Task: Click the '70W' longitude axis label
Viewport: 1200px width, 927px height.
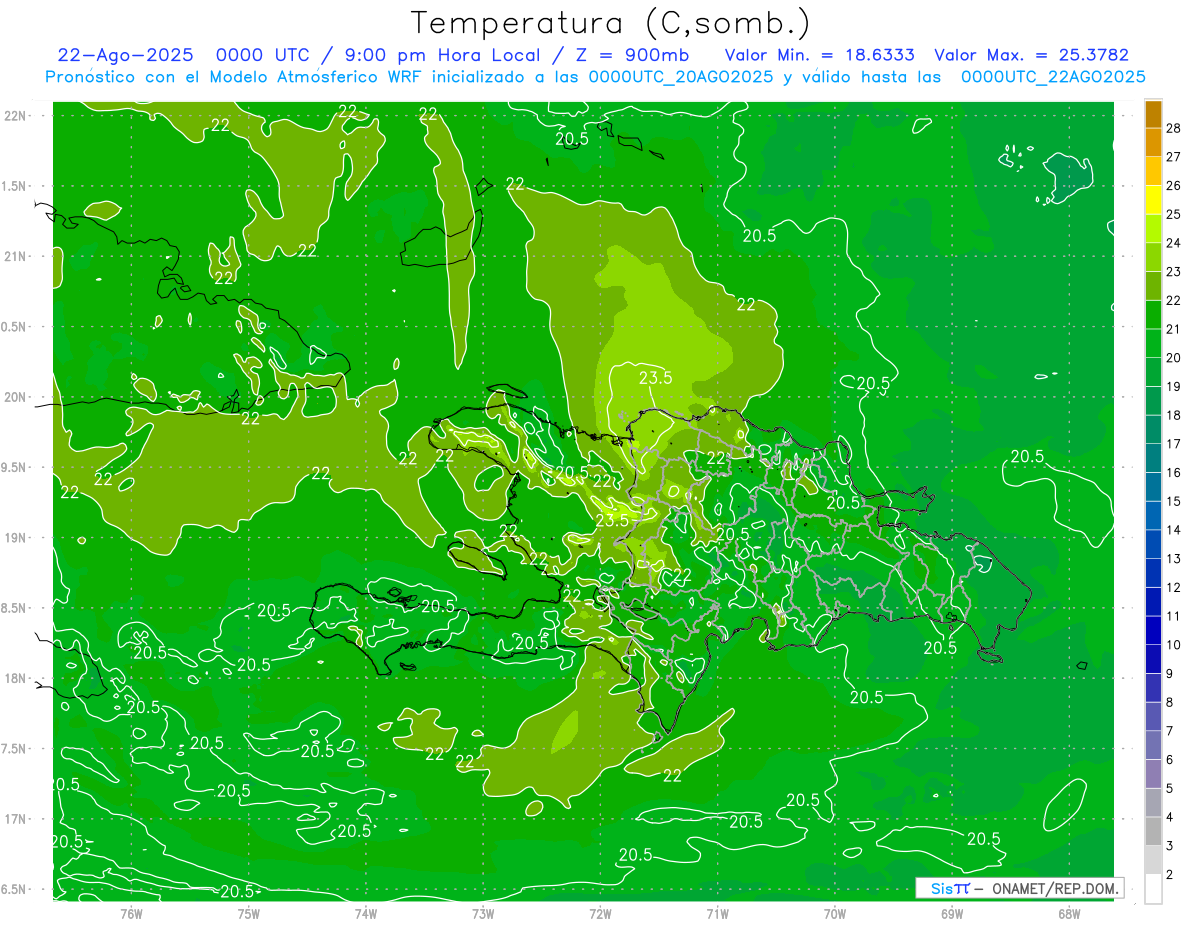Action: (x=835, y=914)
